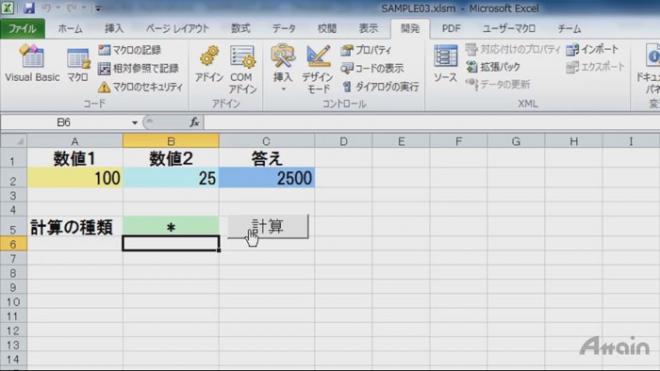This screenshot has height=371, width=660.
Task: Click the Select All corner button
Action: (x=14, y=141)
